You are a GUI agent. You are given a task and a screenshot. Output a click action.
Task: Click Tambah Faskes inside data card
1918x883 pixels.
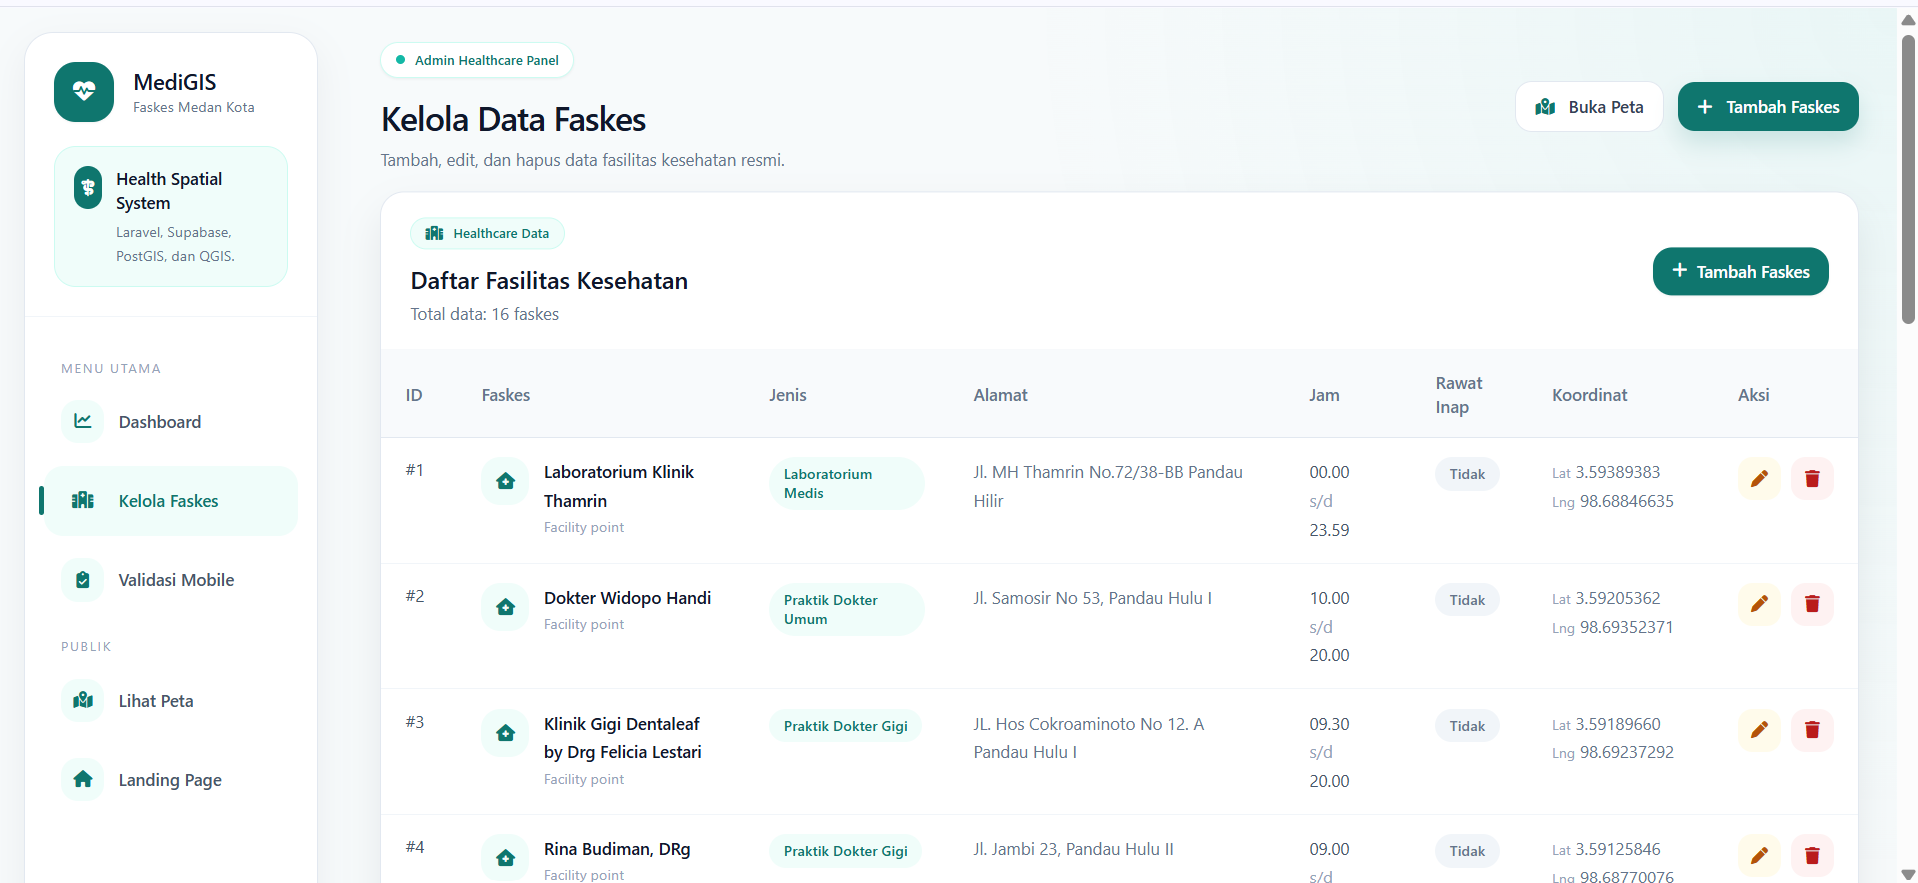(1741, 272)
